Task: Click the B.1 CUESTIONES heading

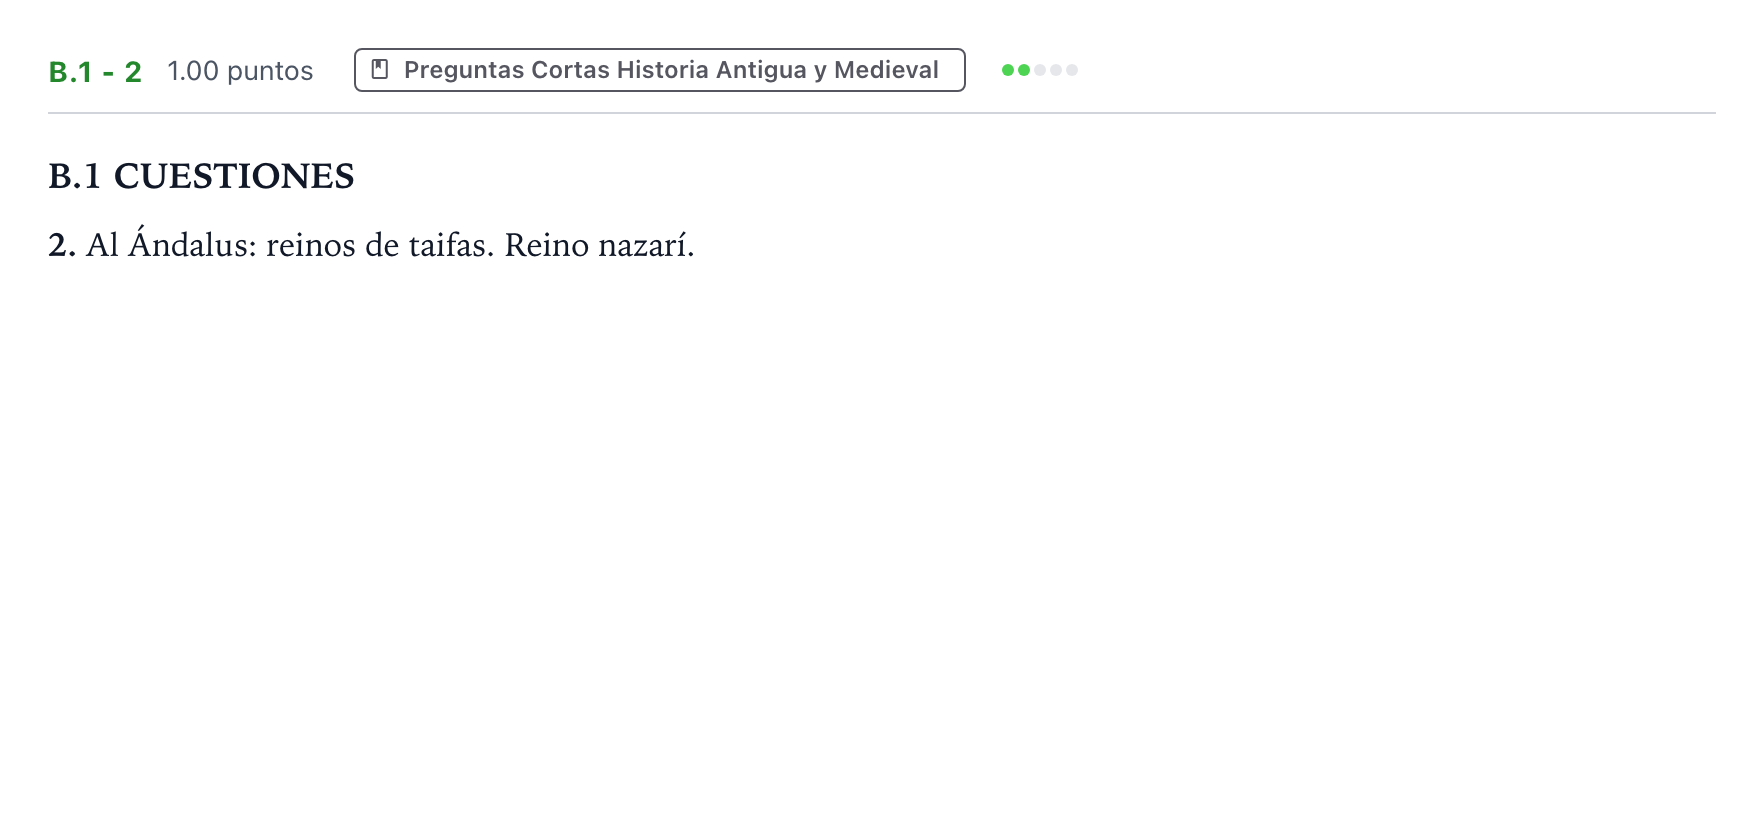Action: [201, 176]
